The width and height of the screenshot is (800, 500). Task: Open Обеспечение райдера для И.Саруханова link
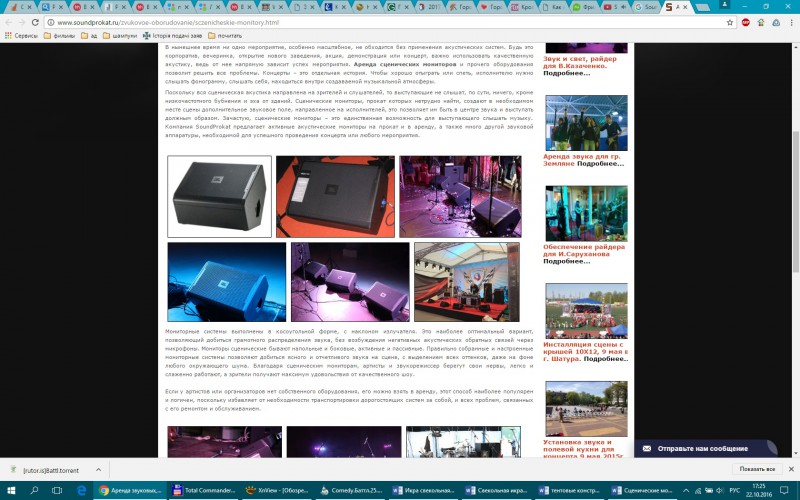pos(584,250)
